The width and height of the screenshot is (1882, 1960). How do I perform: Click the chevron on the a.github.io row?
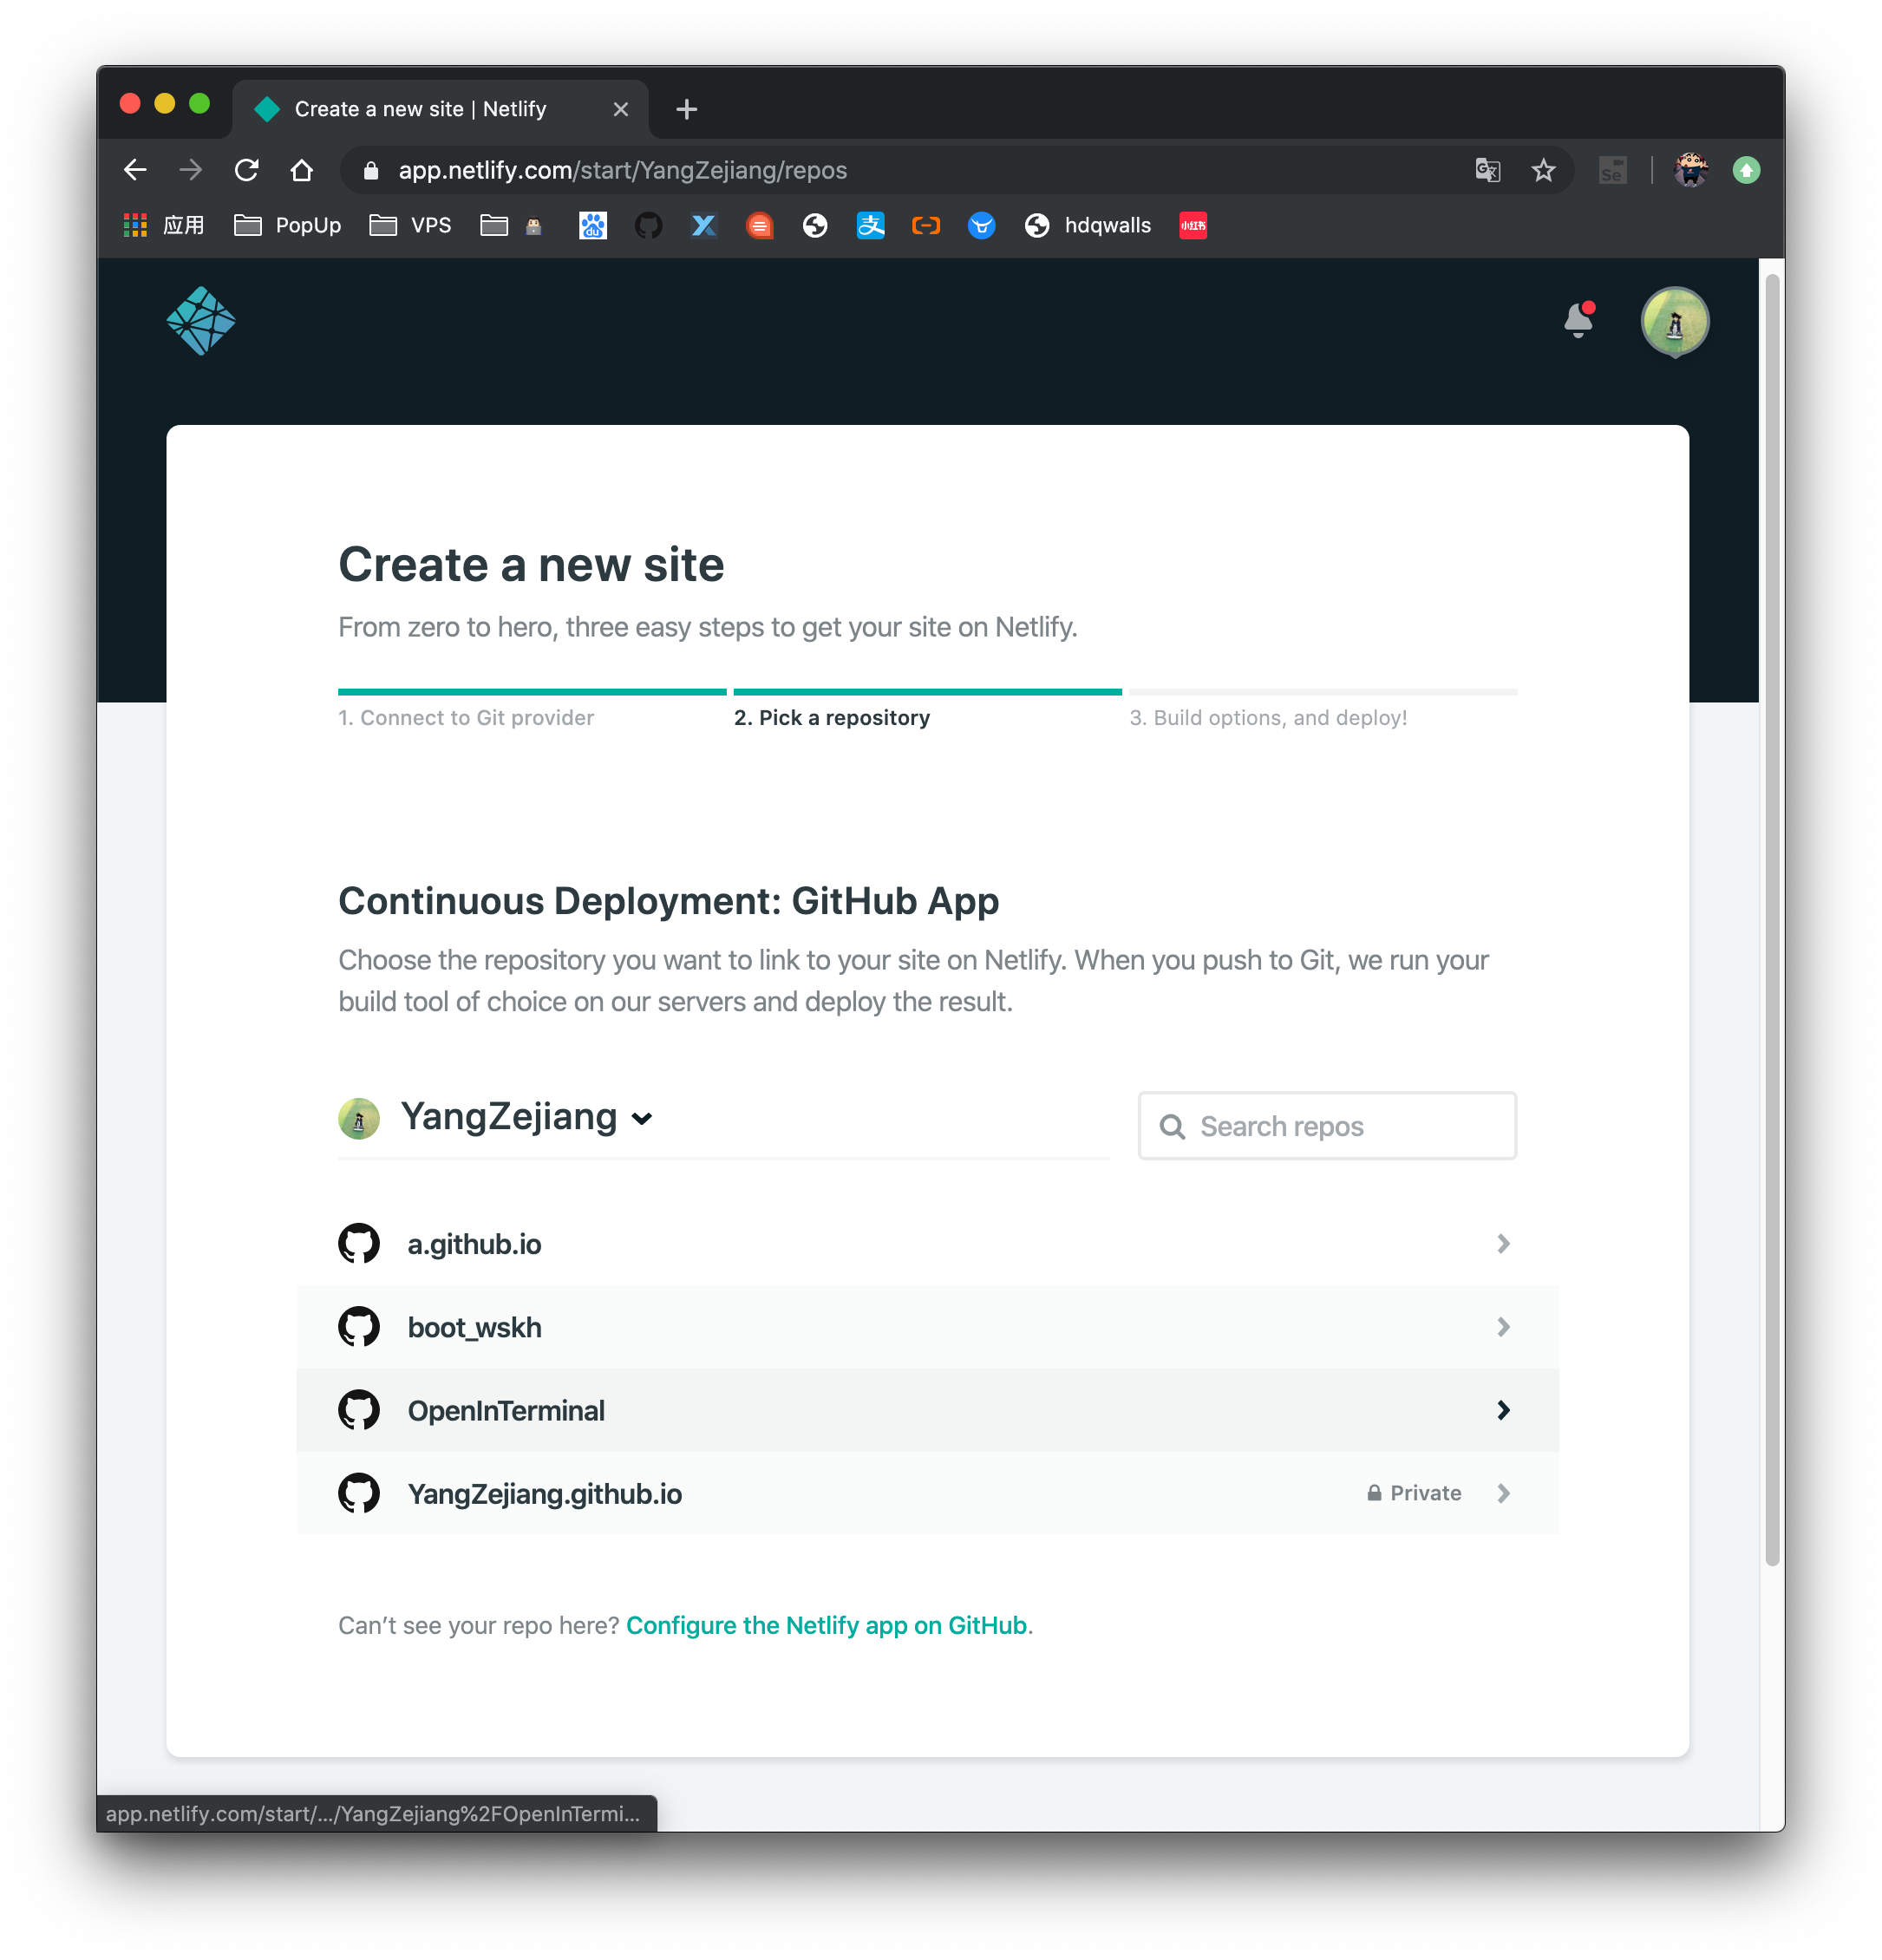tap(1503, 1243)
